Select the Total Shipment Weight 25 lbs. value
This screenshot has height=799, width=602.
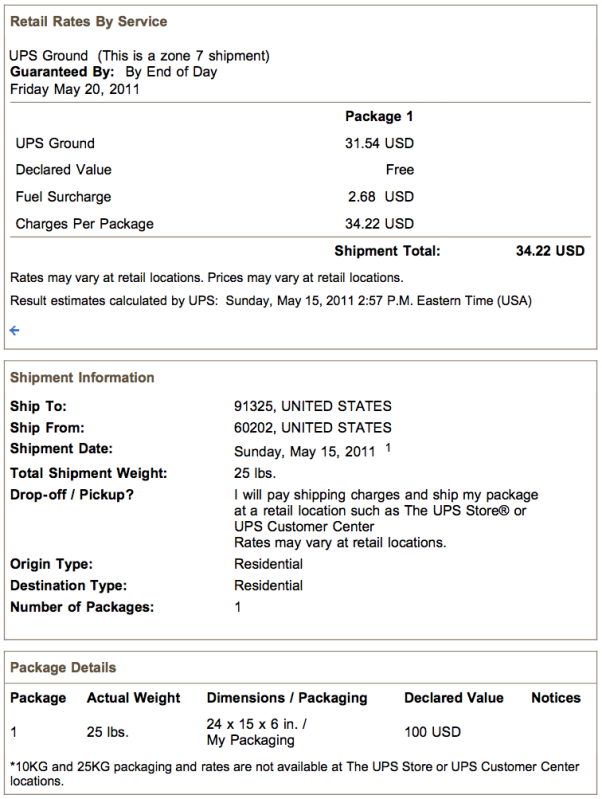pos(255,473)
